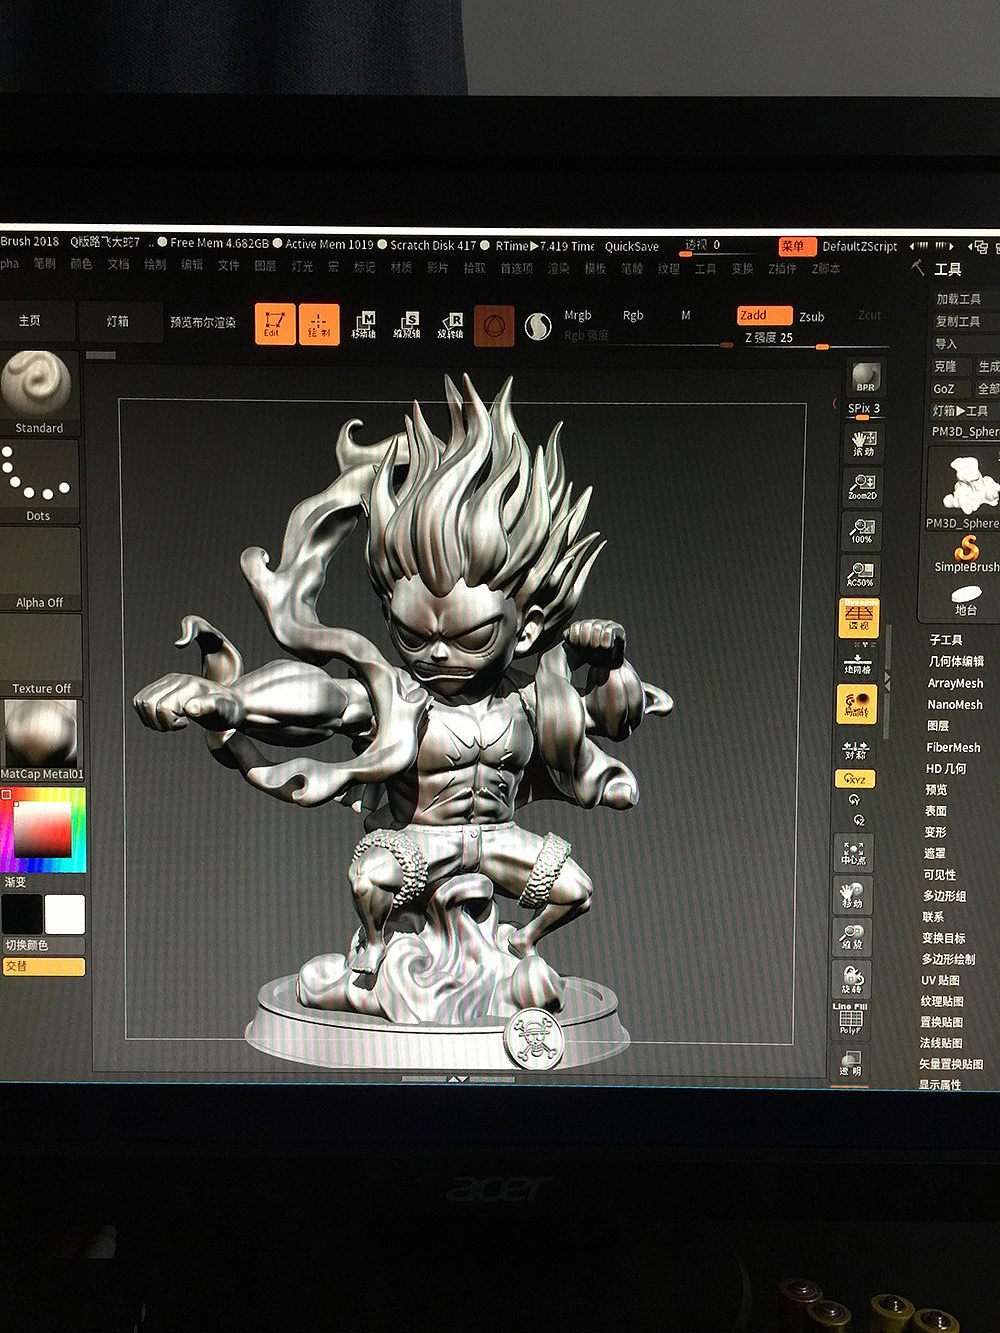Toggle Transparency (透明) button
The height and width of the screenshot is (1333, 1000).
click(849, 1062)
